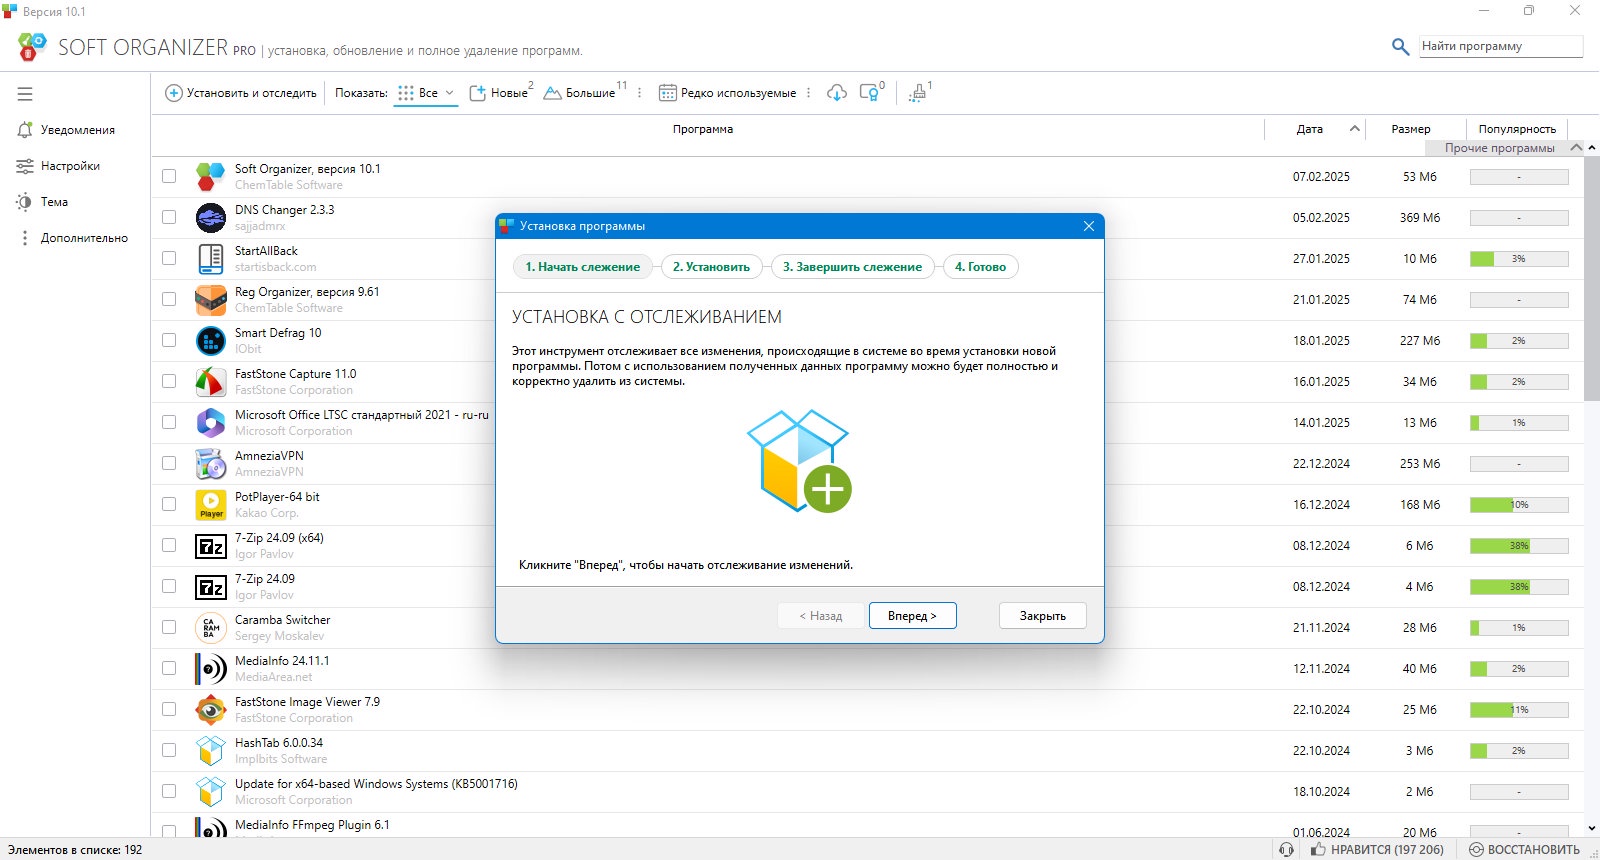Select the 3. Завершить слежение step

pyautogui.click(x=852, y=267)
